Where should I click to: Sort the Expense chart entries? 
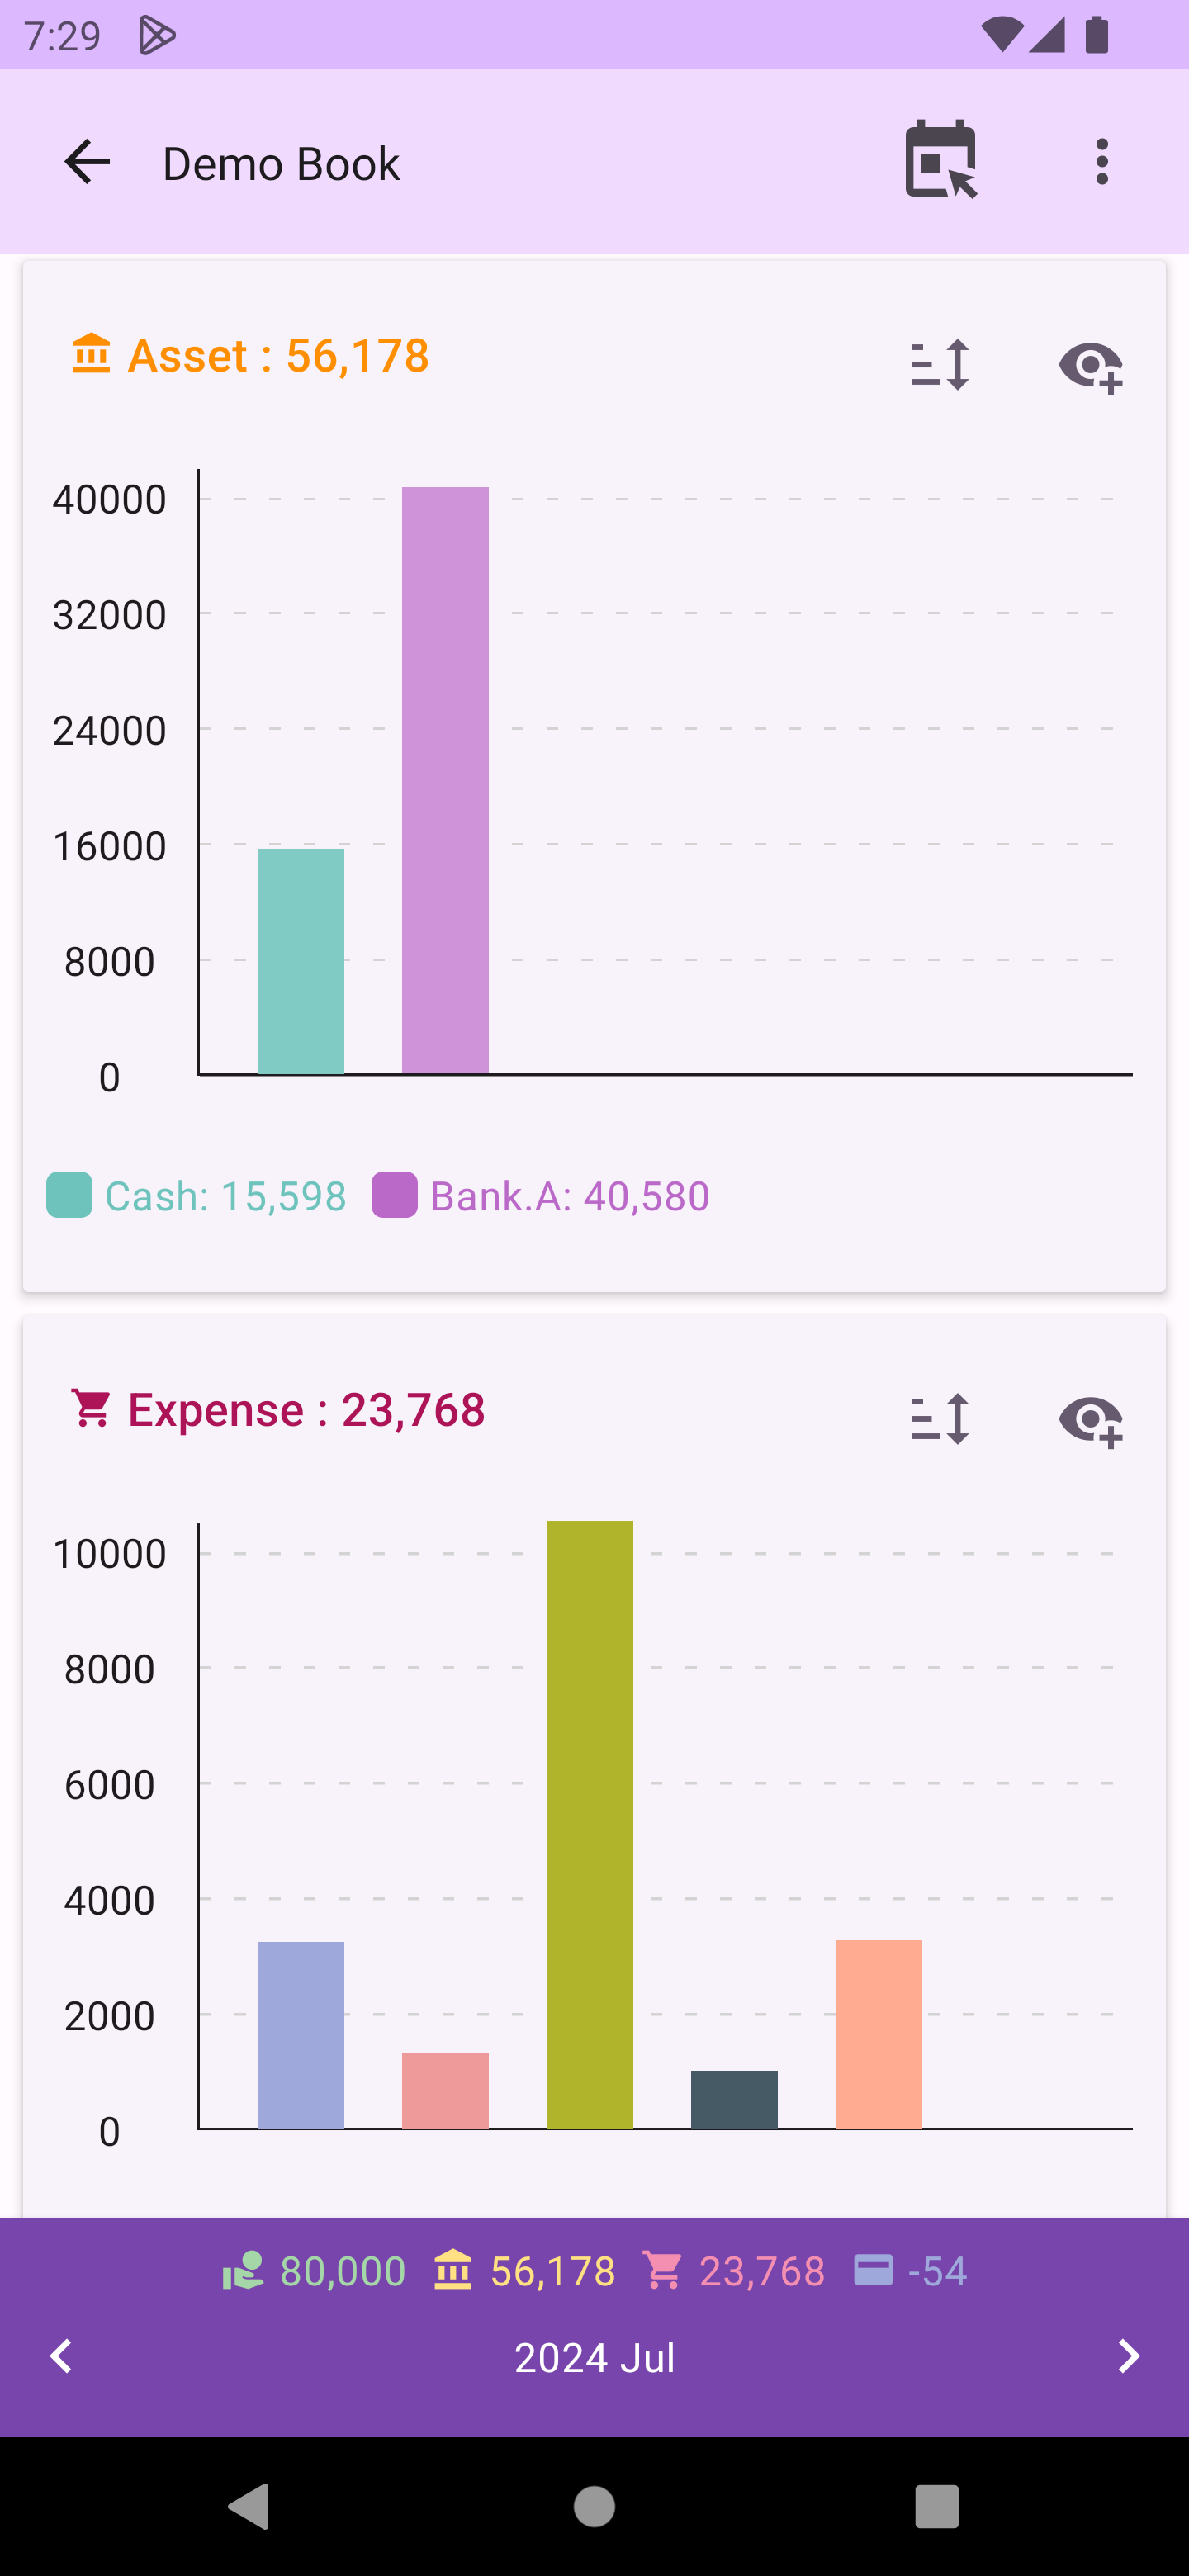coord(939,1419)
